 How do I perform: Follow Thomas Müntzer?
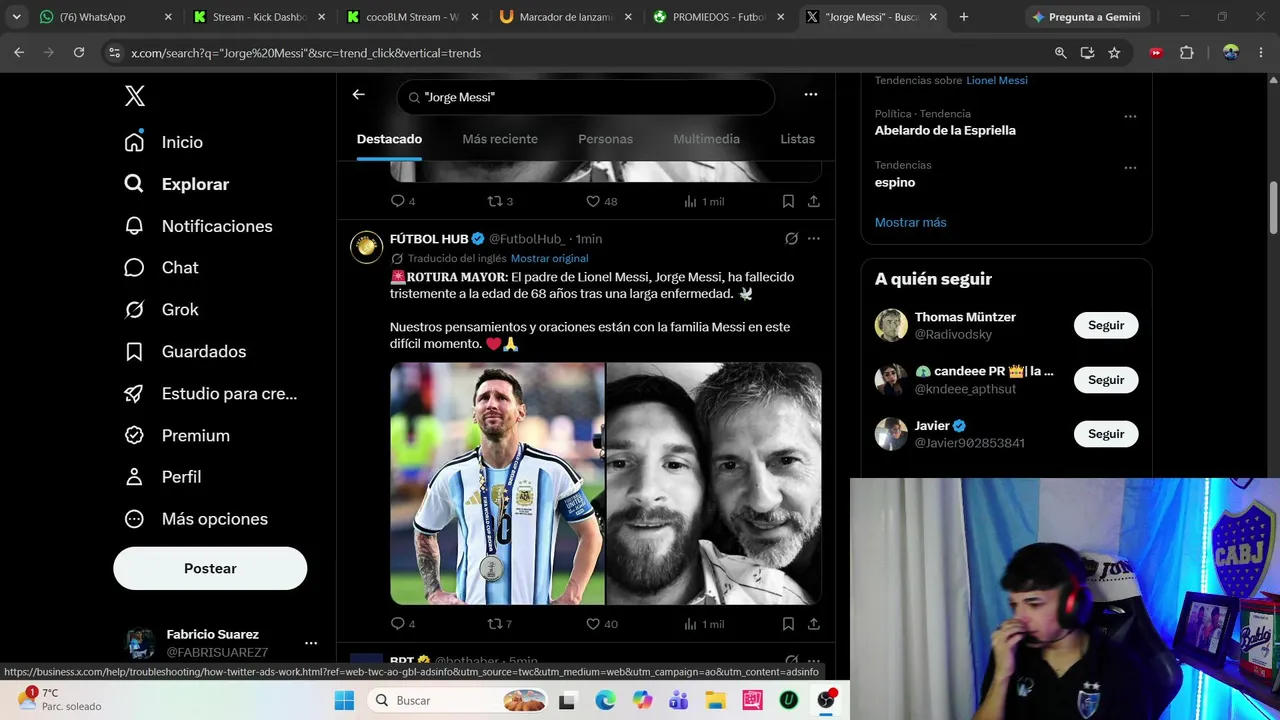point(1106,325)
